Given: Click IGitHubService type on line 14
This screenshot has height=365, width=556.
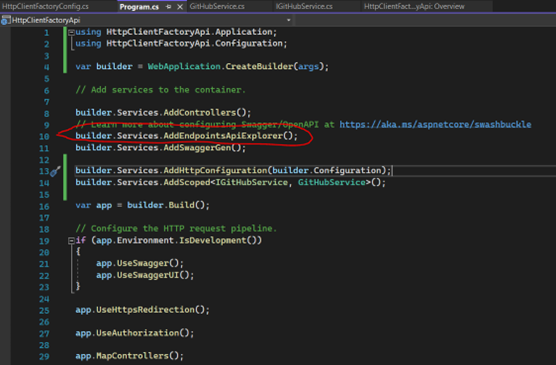Looking at the screenshot, I should 251,182.
